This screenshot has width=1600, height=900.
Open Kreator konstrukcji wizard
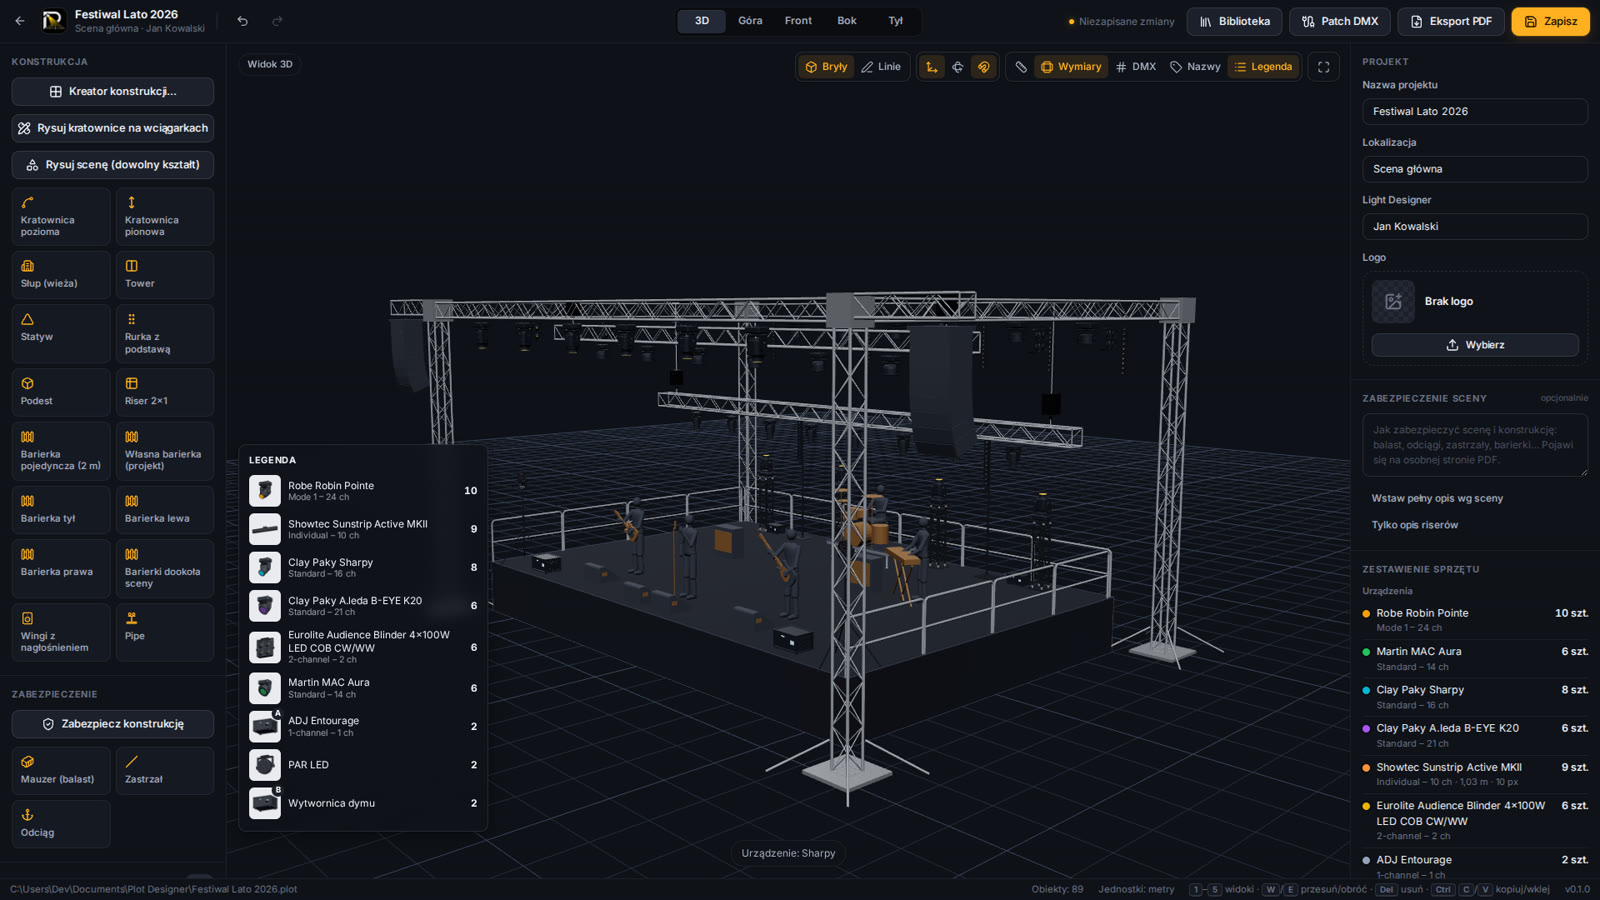pos(113,91)
